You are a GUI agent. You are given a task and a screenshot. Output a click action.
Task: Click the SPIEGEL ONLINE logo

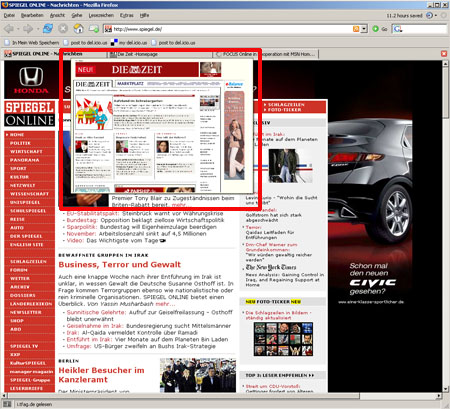point(30,113)
